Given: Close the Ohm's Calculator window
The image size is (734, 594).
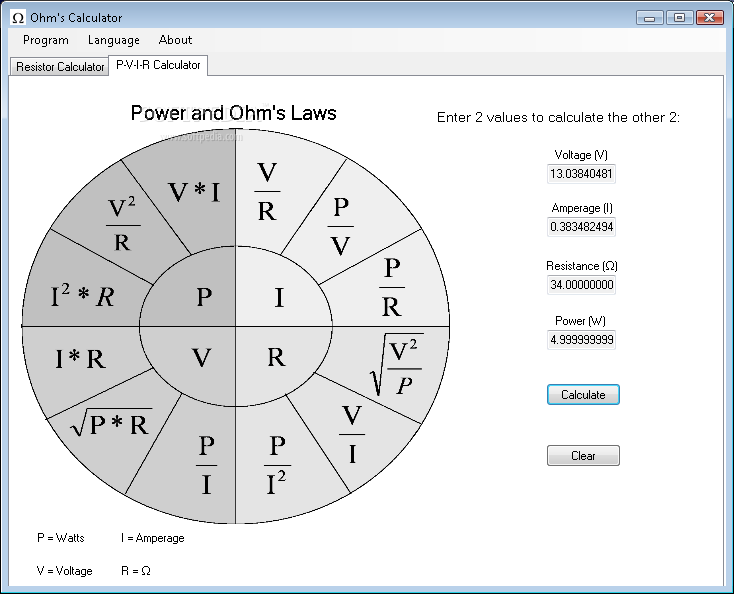Looking at the screenshot, I should (710, 18).
